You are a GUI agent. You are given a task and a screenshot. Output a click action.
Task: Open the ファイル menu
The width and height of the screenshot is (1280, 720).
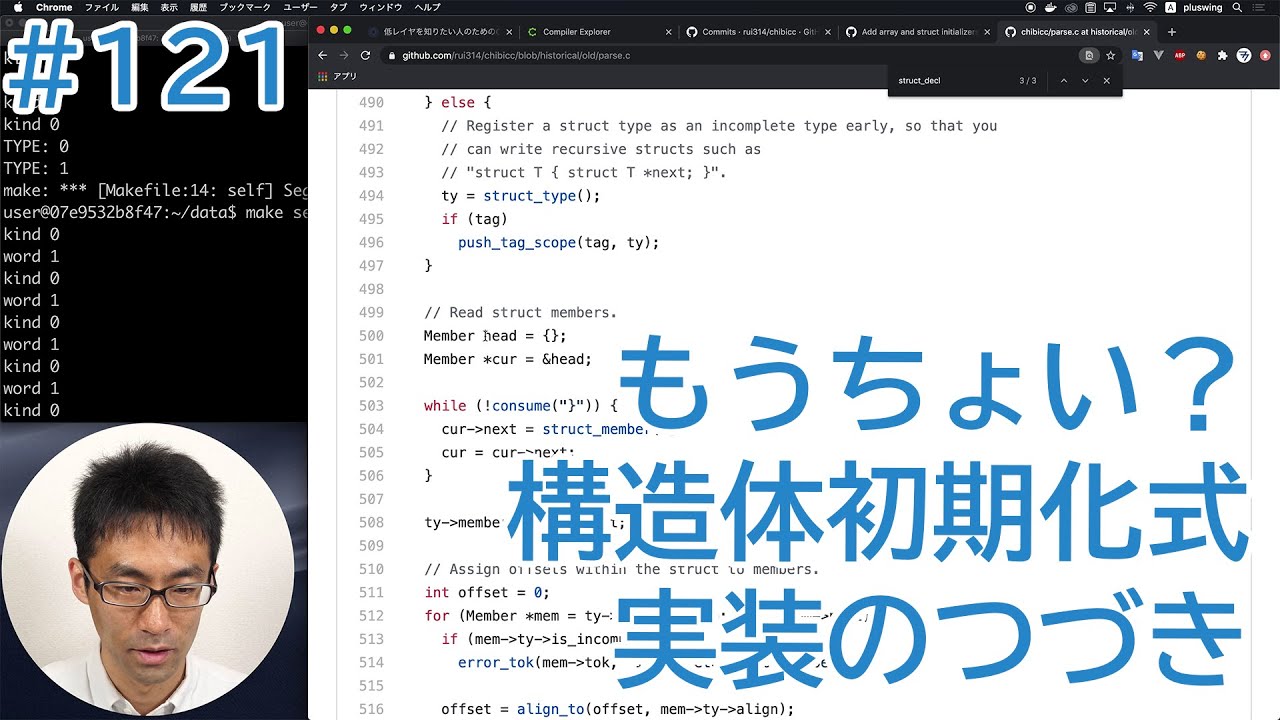point(102,7)
